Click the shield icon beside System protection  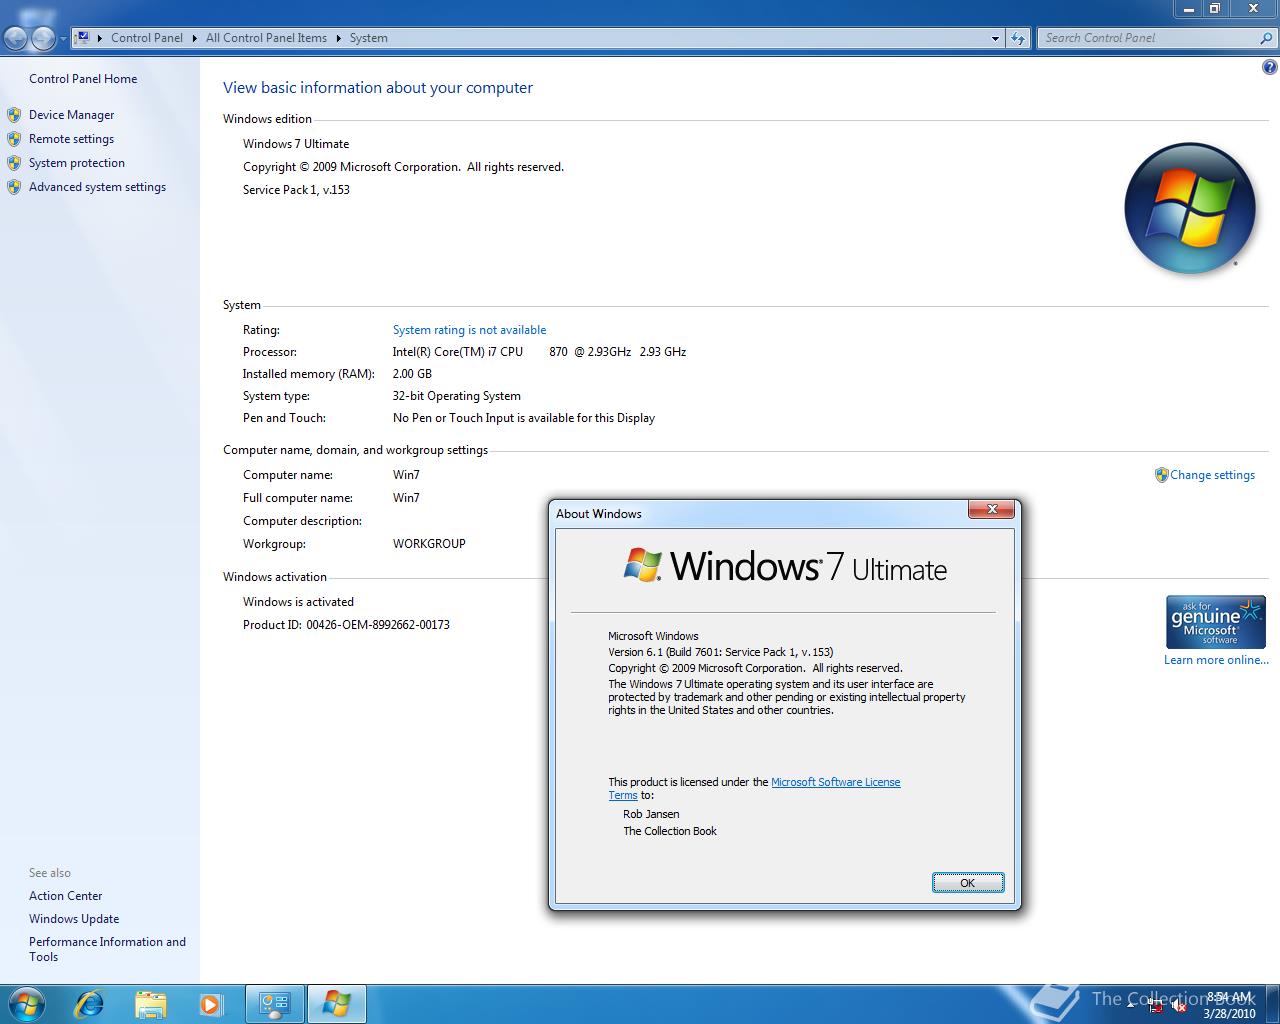(x=14, y=163)
